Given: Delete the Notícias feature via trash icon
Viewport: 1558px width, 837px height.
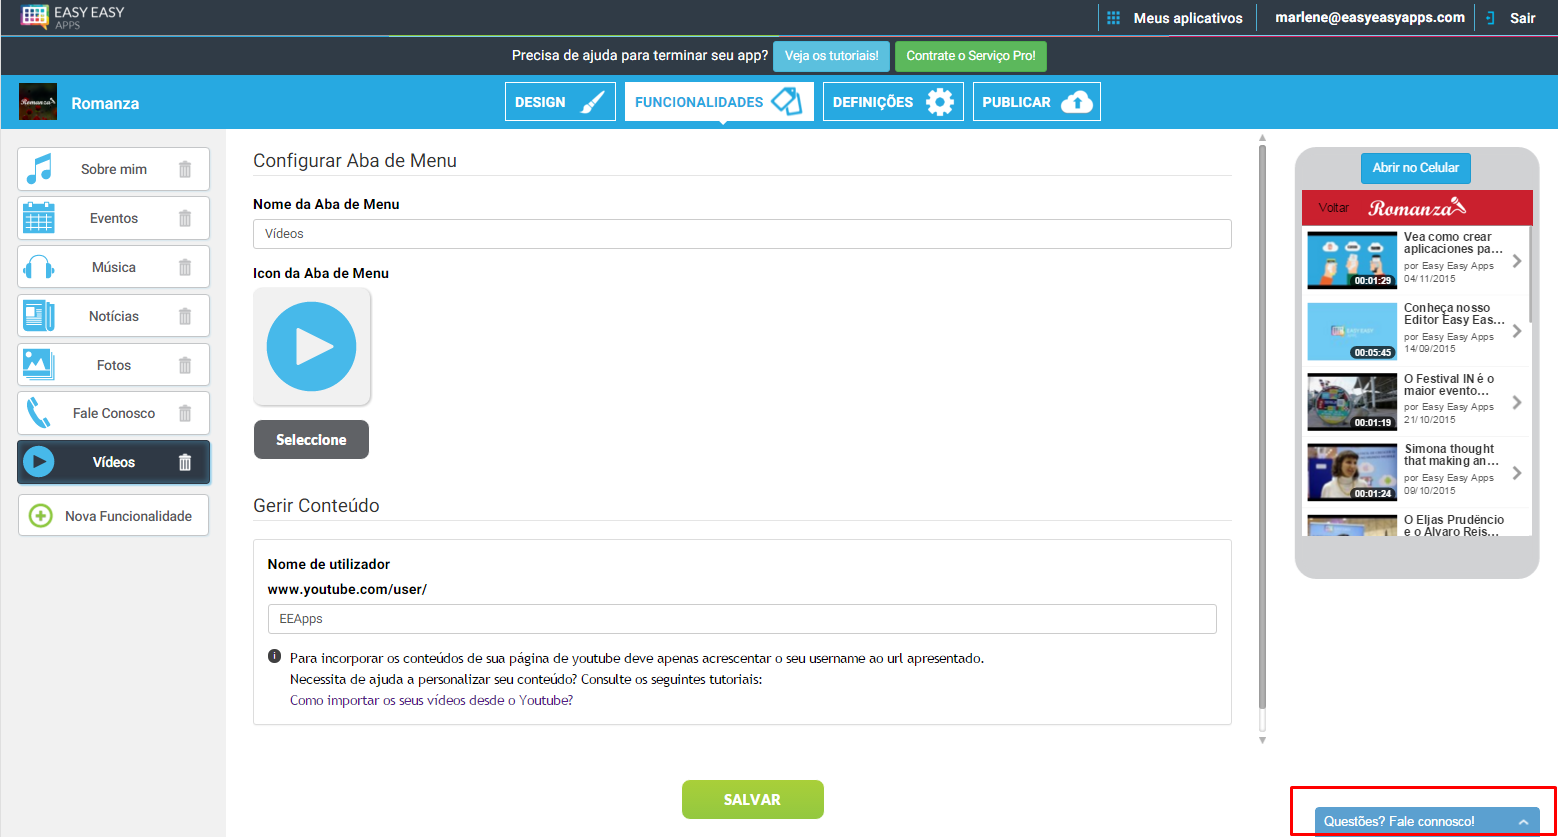Looking at the screenshot, I should pyautogui.click(x=185, y=316).
